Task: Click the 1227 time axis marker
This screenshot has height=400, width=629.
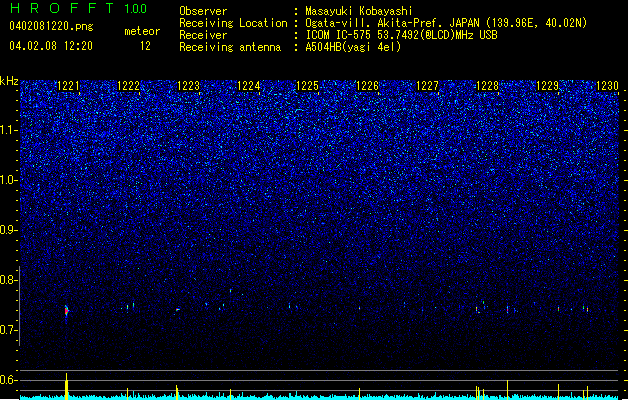Action: tap(427, 86)
